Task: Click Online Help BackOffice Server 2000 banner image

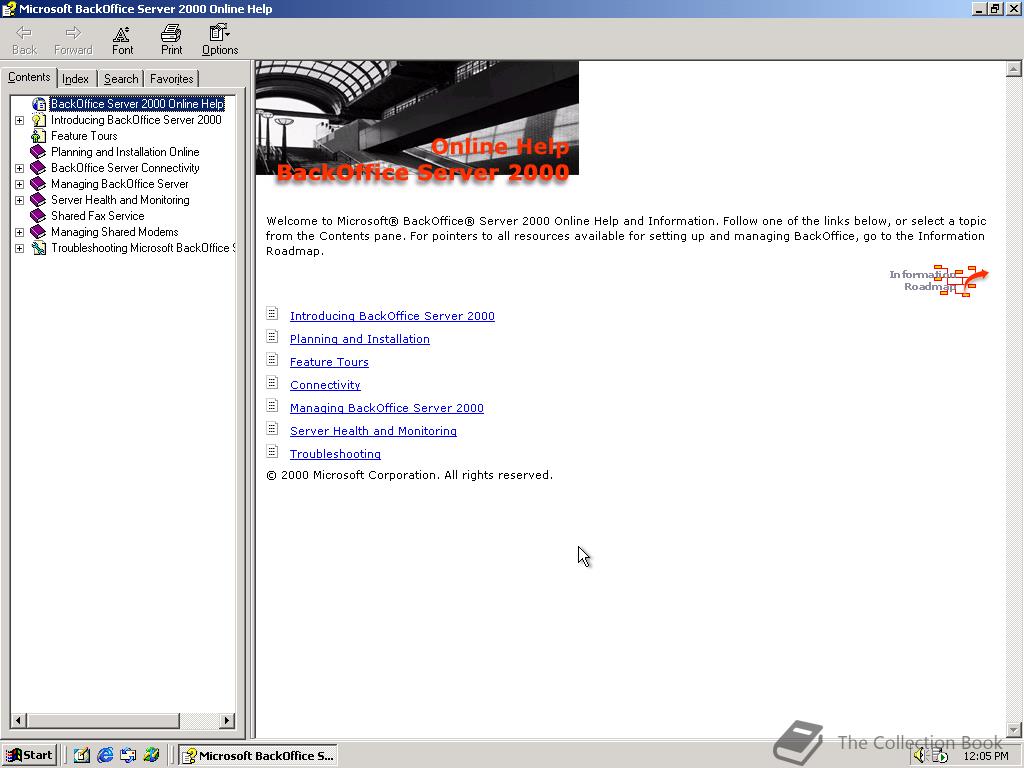Action: click(417, 121)
